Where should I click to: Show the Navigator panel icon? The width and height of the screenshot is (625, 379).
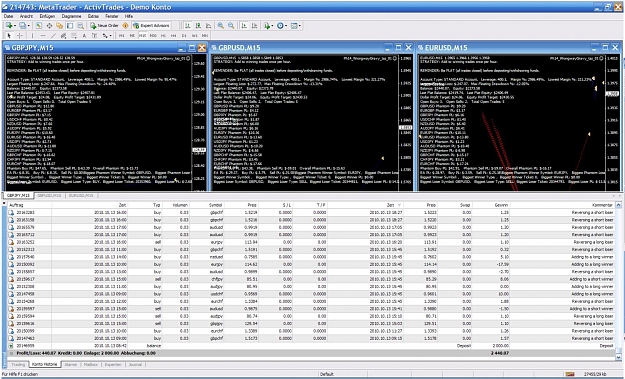point(59,26)
